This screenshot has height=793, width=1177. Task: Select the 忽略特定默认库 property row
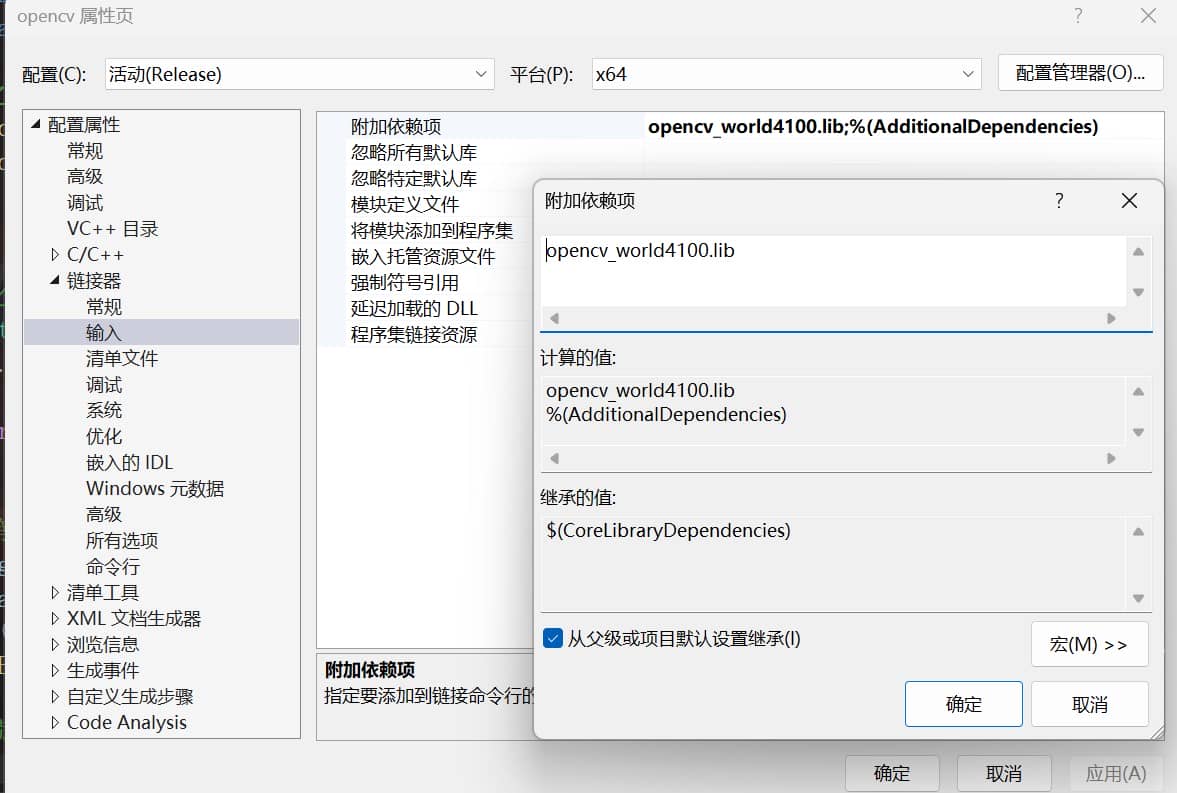click(414, 179)
